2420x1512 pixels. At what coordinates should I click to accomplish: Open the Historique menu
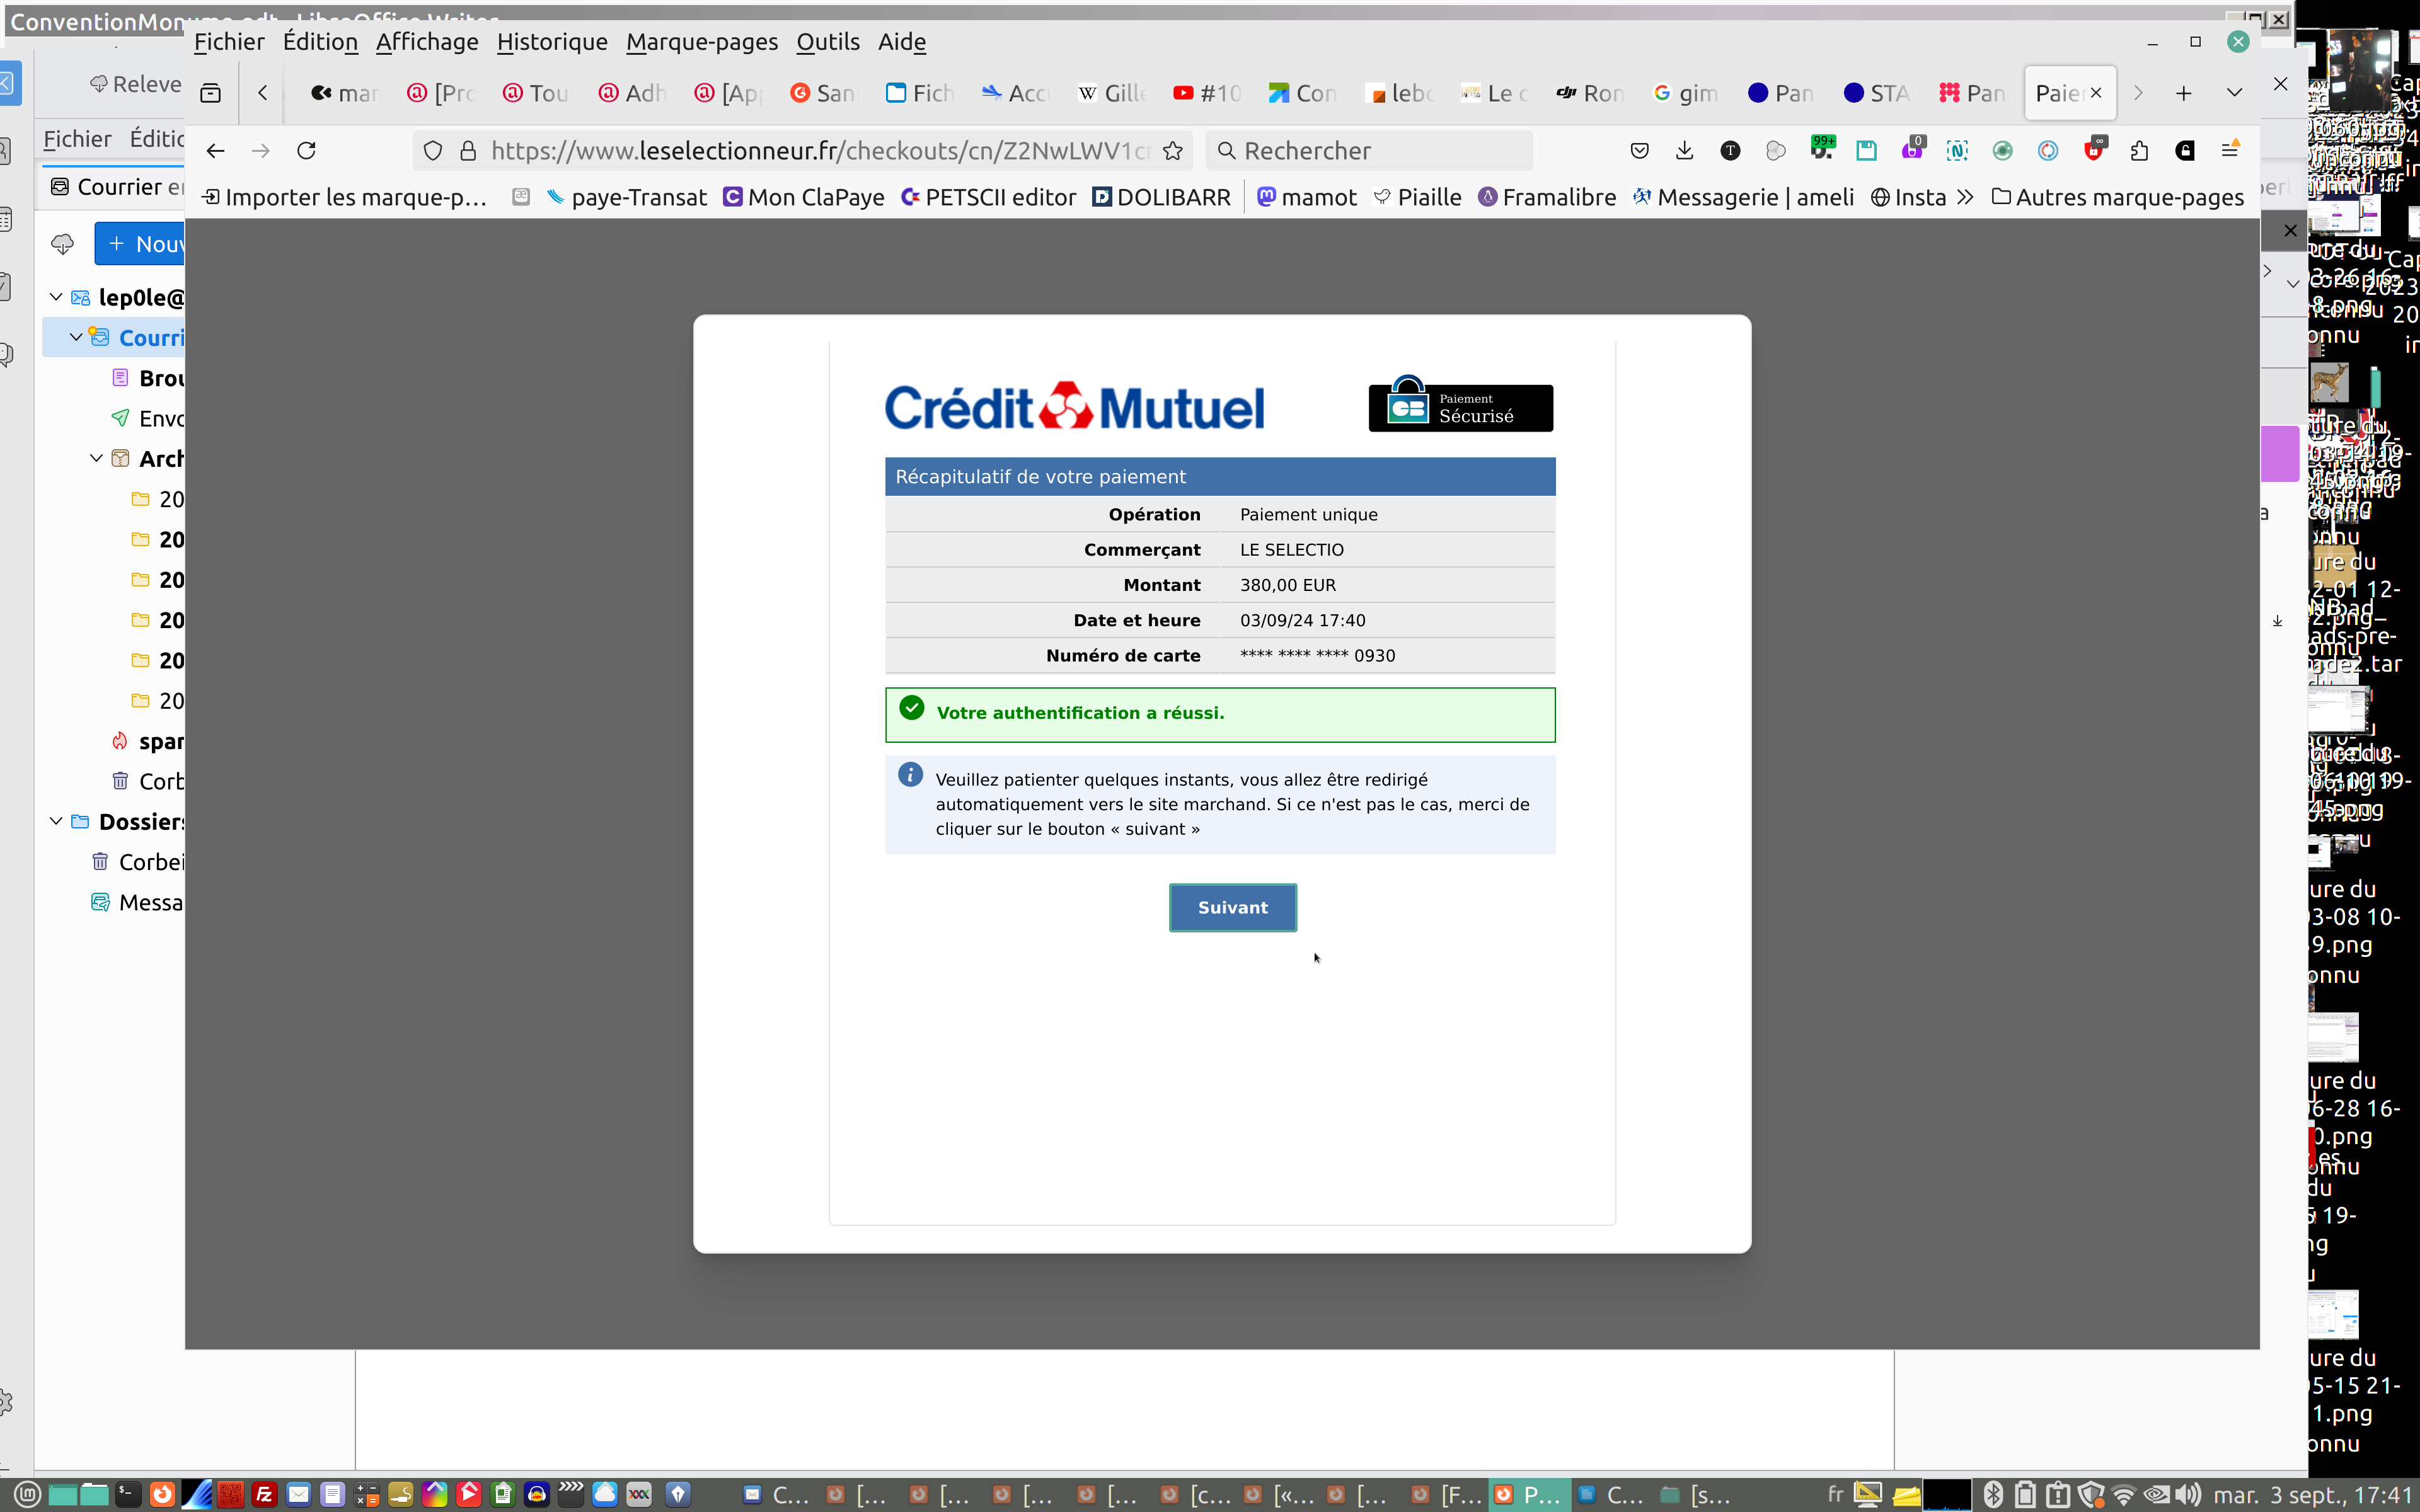click(552, 42)
